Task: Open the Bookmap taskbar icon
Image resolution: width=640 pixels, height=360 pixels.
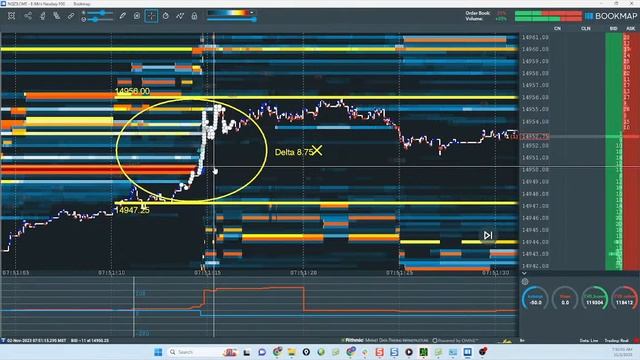Action: (x=467, y=352)
